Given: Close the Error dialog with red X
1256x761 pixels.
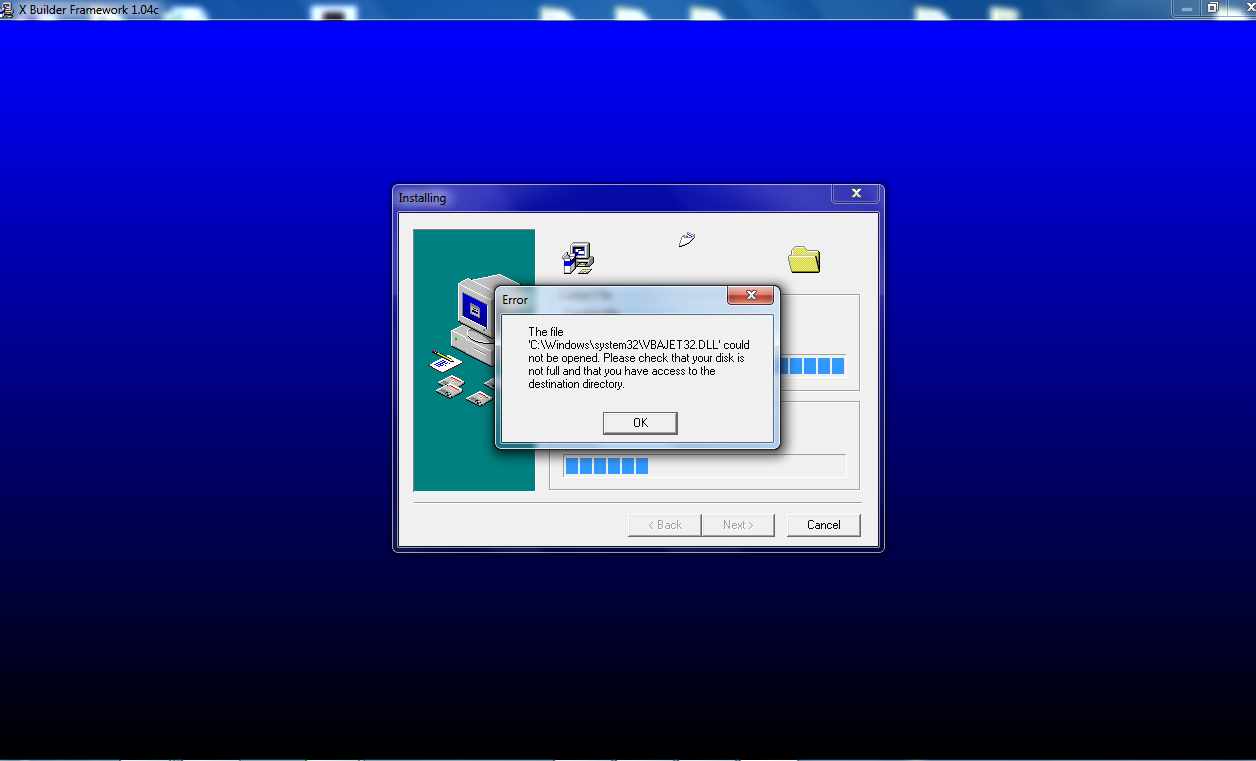Looking at the screenshot, I should tap(749, 296).
